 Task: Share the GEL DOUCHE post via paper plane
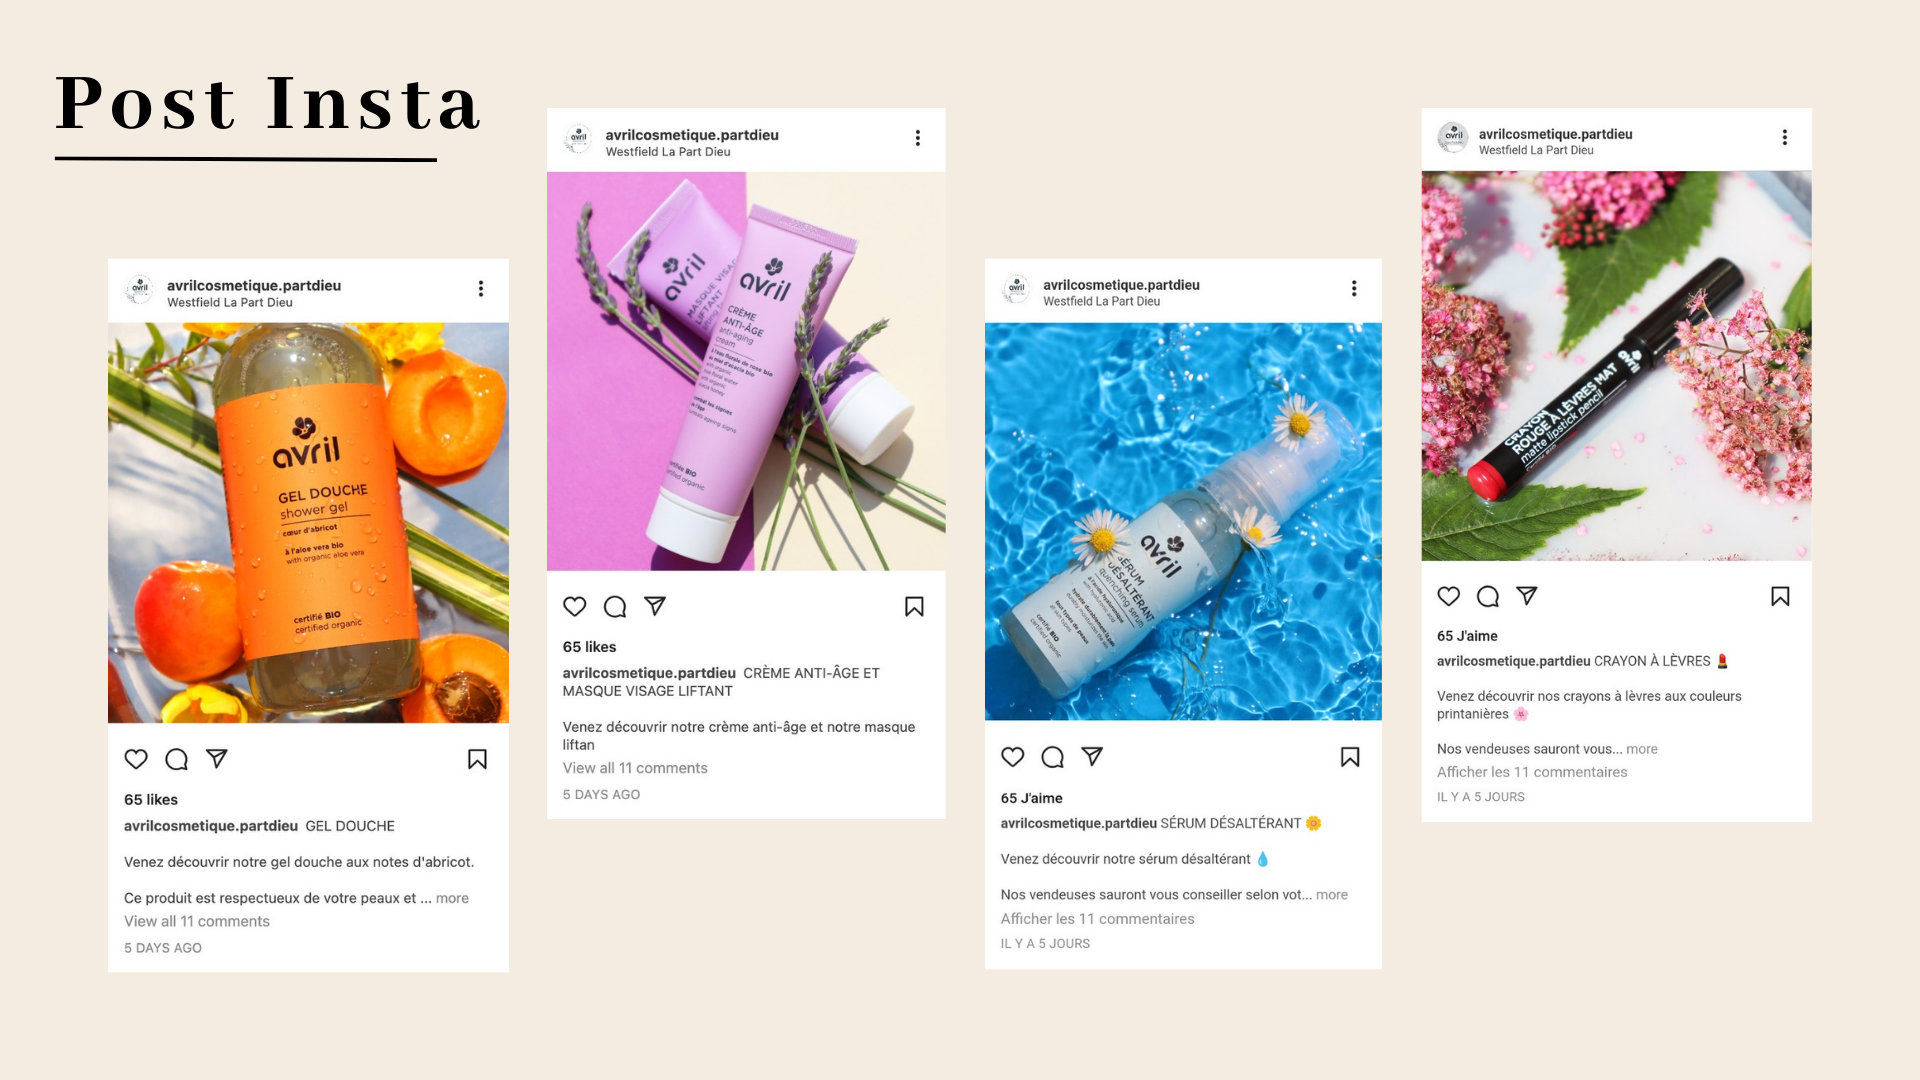(x=217, y=759)
